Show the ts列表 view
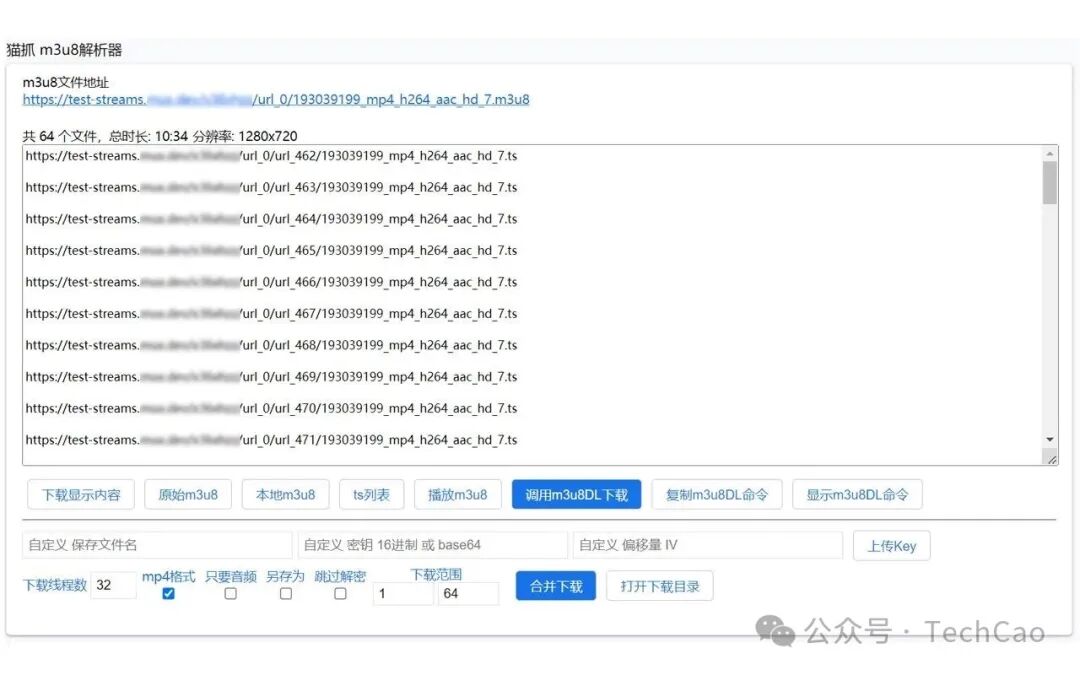 coord(371,495)
